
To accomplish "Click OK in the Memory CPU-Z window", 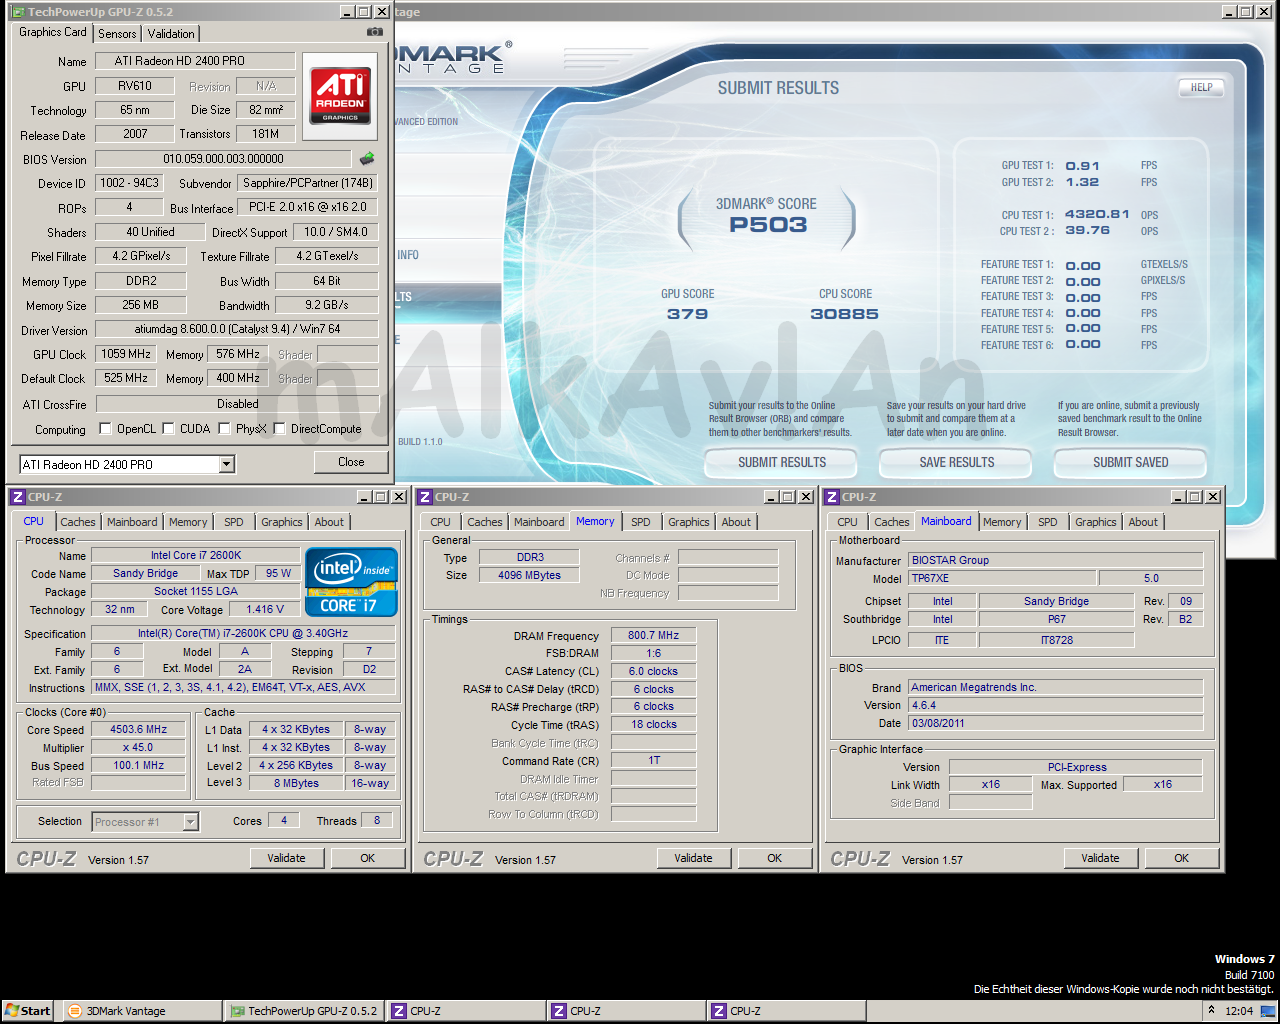I will (x=775, y=858).
